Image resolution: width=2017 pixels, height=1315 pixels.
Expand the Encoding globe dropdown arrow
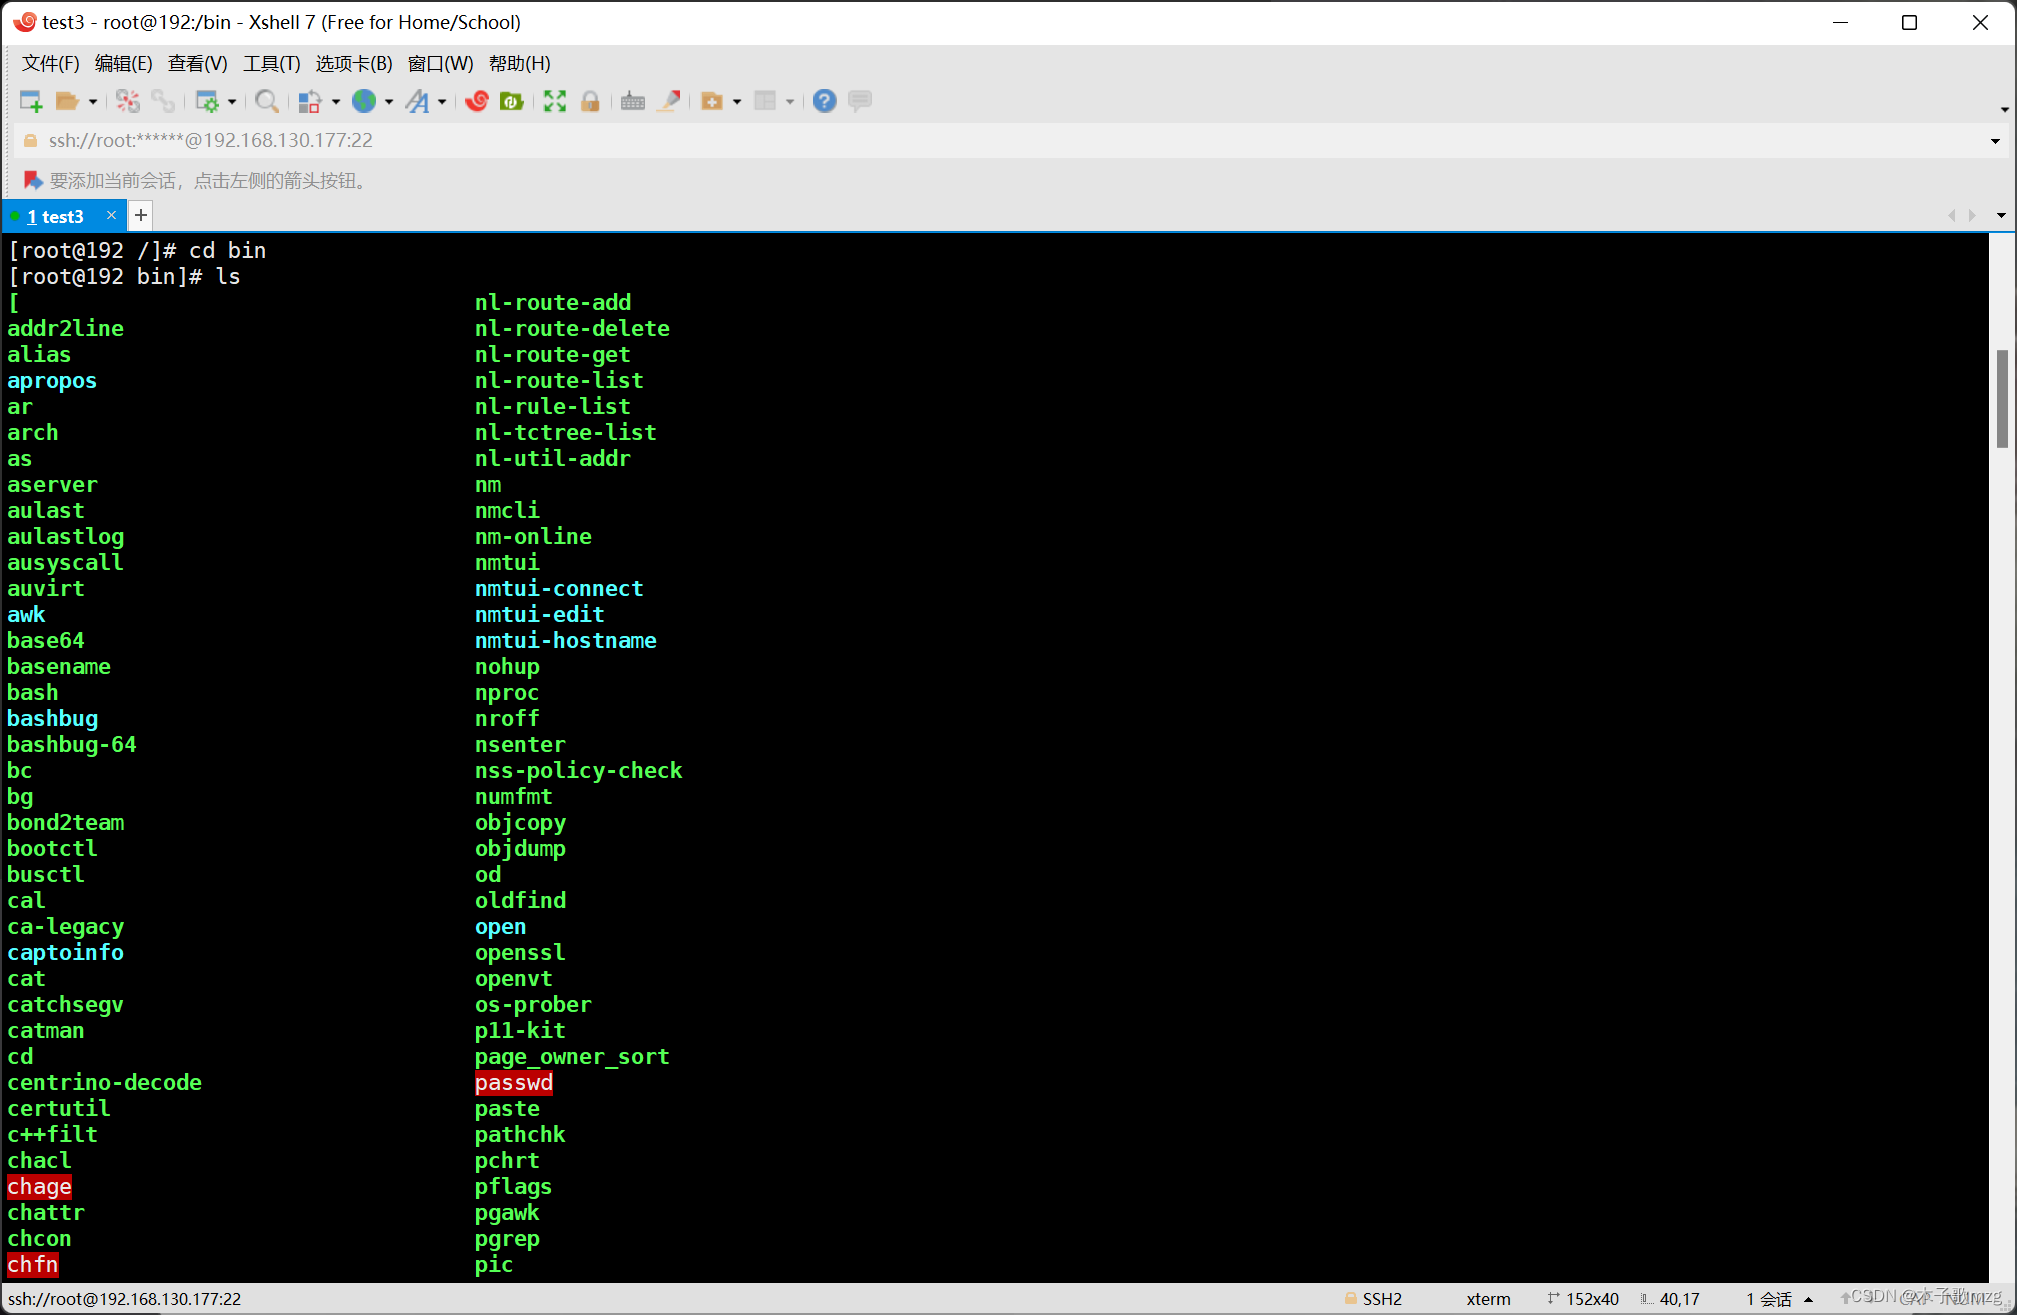[389, 102]
